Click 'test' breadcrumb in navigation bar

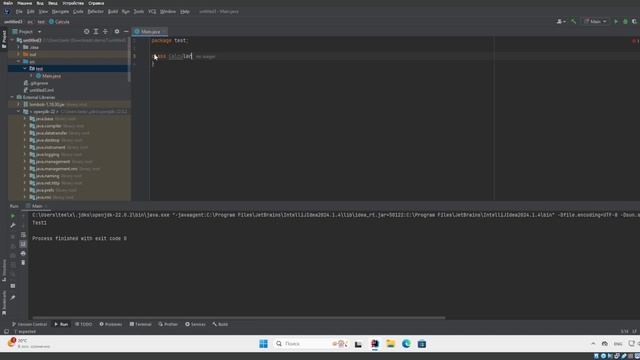(x=41, y=22)
